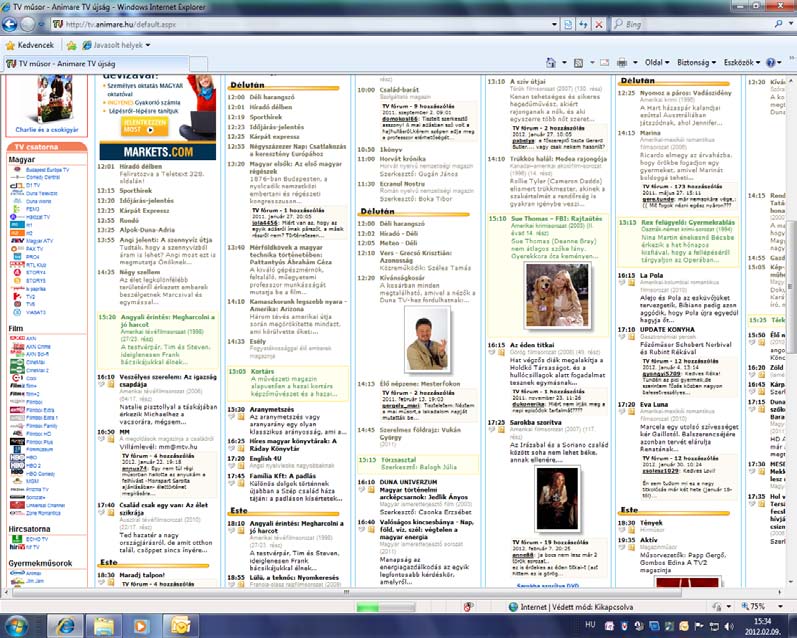Screen dimensions: 797x638
Task: Click the ECHO TV channel logo
Action: point(17,539)
